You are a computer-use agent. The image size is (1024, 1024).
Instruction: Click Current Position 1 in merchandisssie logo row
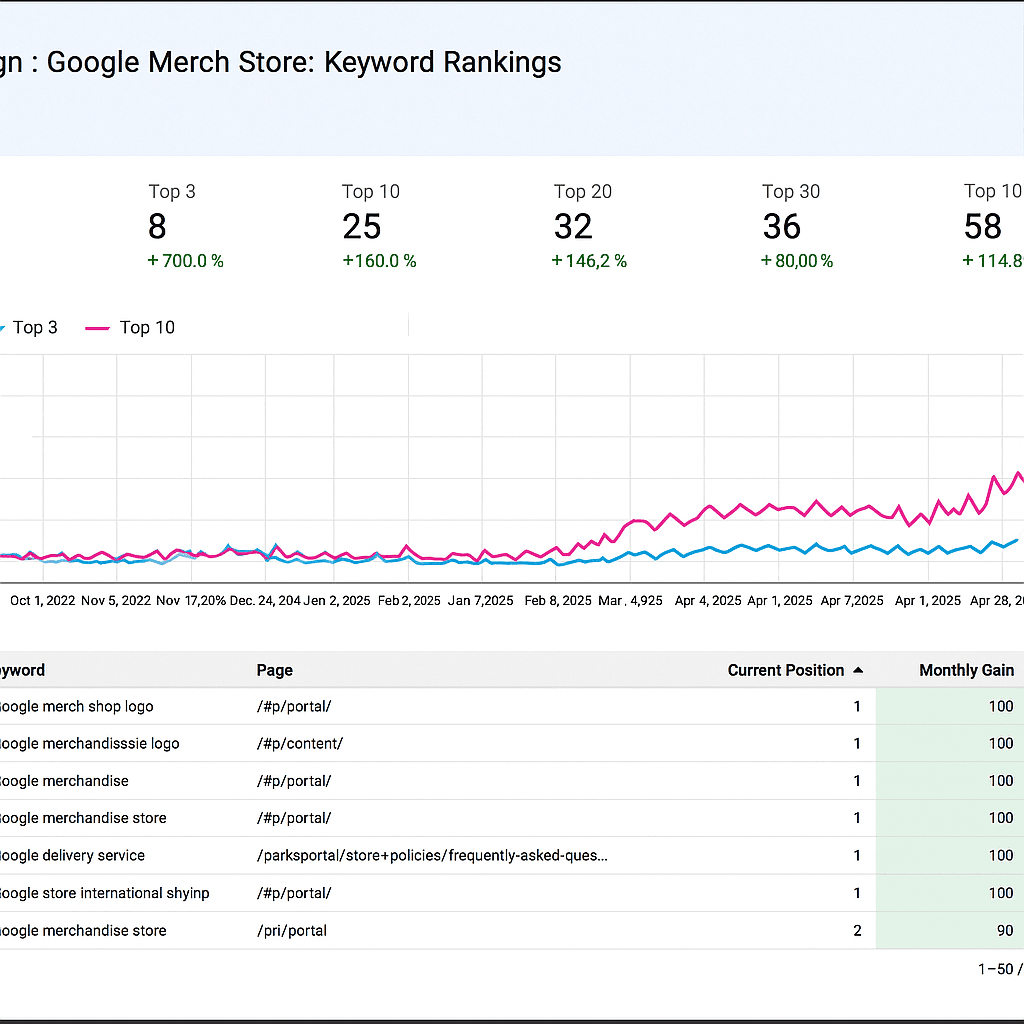coord(857,743)
